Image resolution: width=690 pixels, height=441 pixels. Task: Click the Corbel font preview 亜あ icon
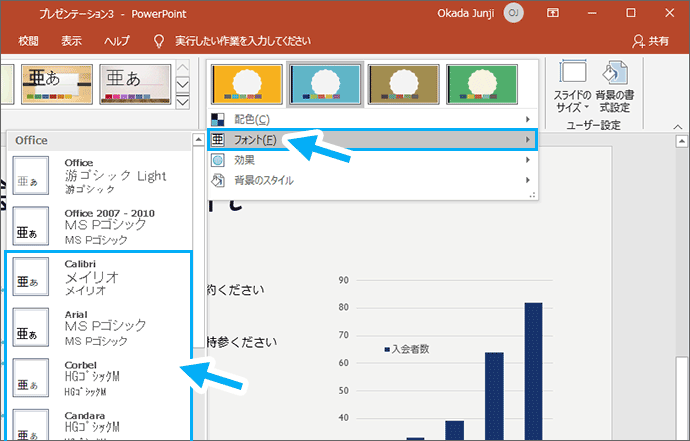click(30, 378)
